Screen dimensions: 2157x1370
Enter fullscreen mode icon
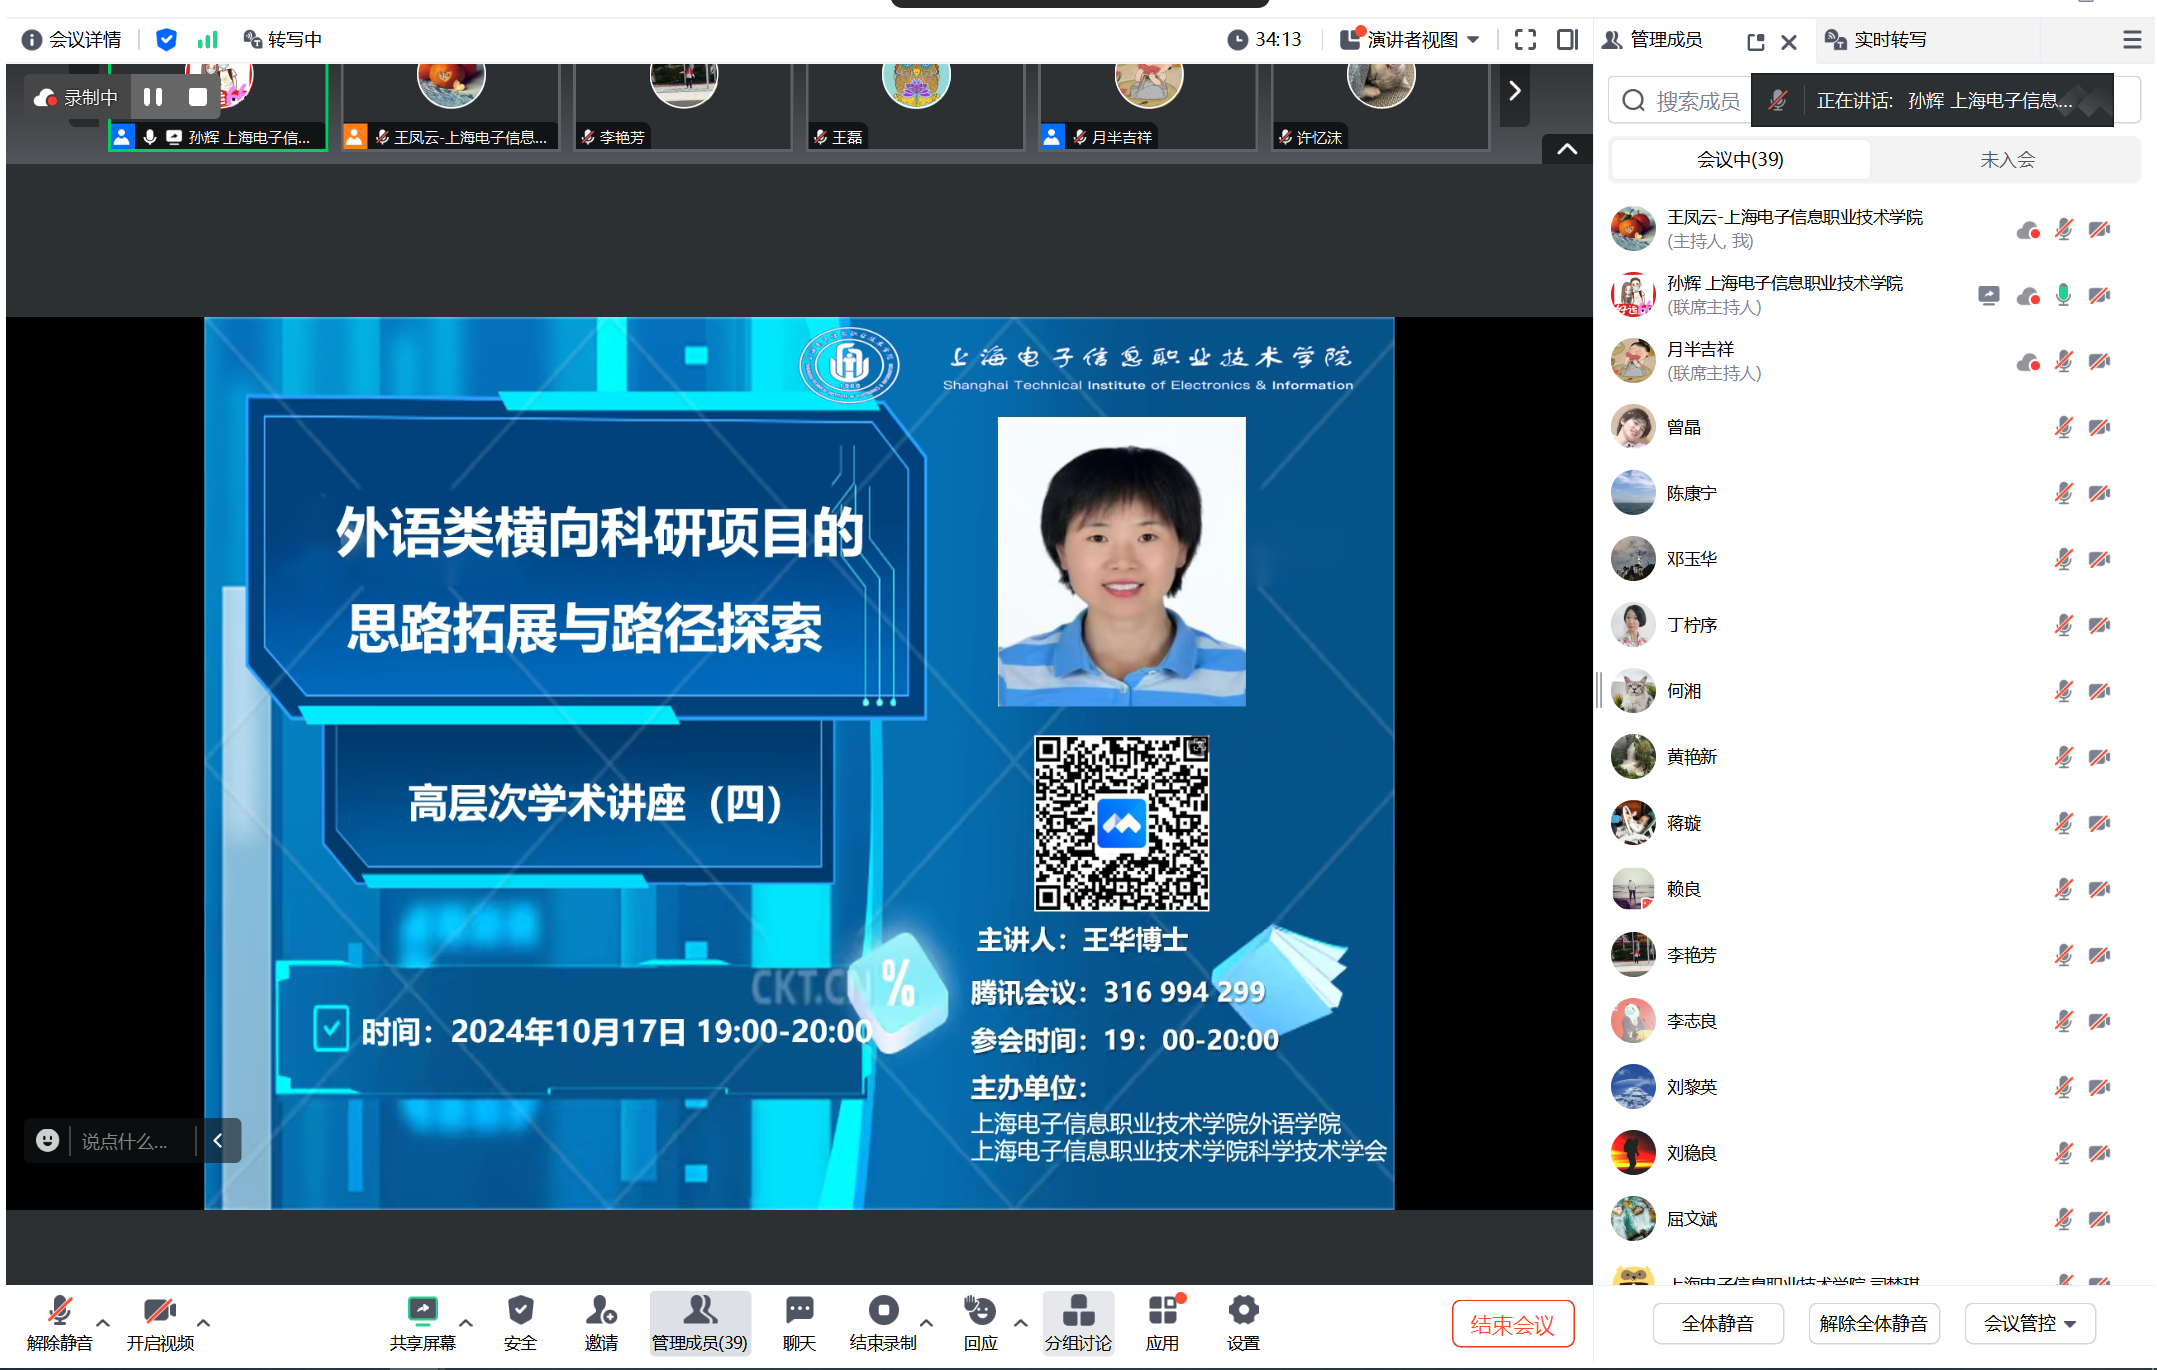1525,40
